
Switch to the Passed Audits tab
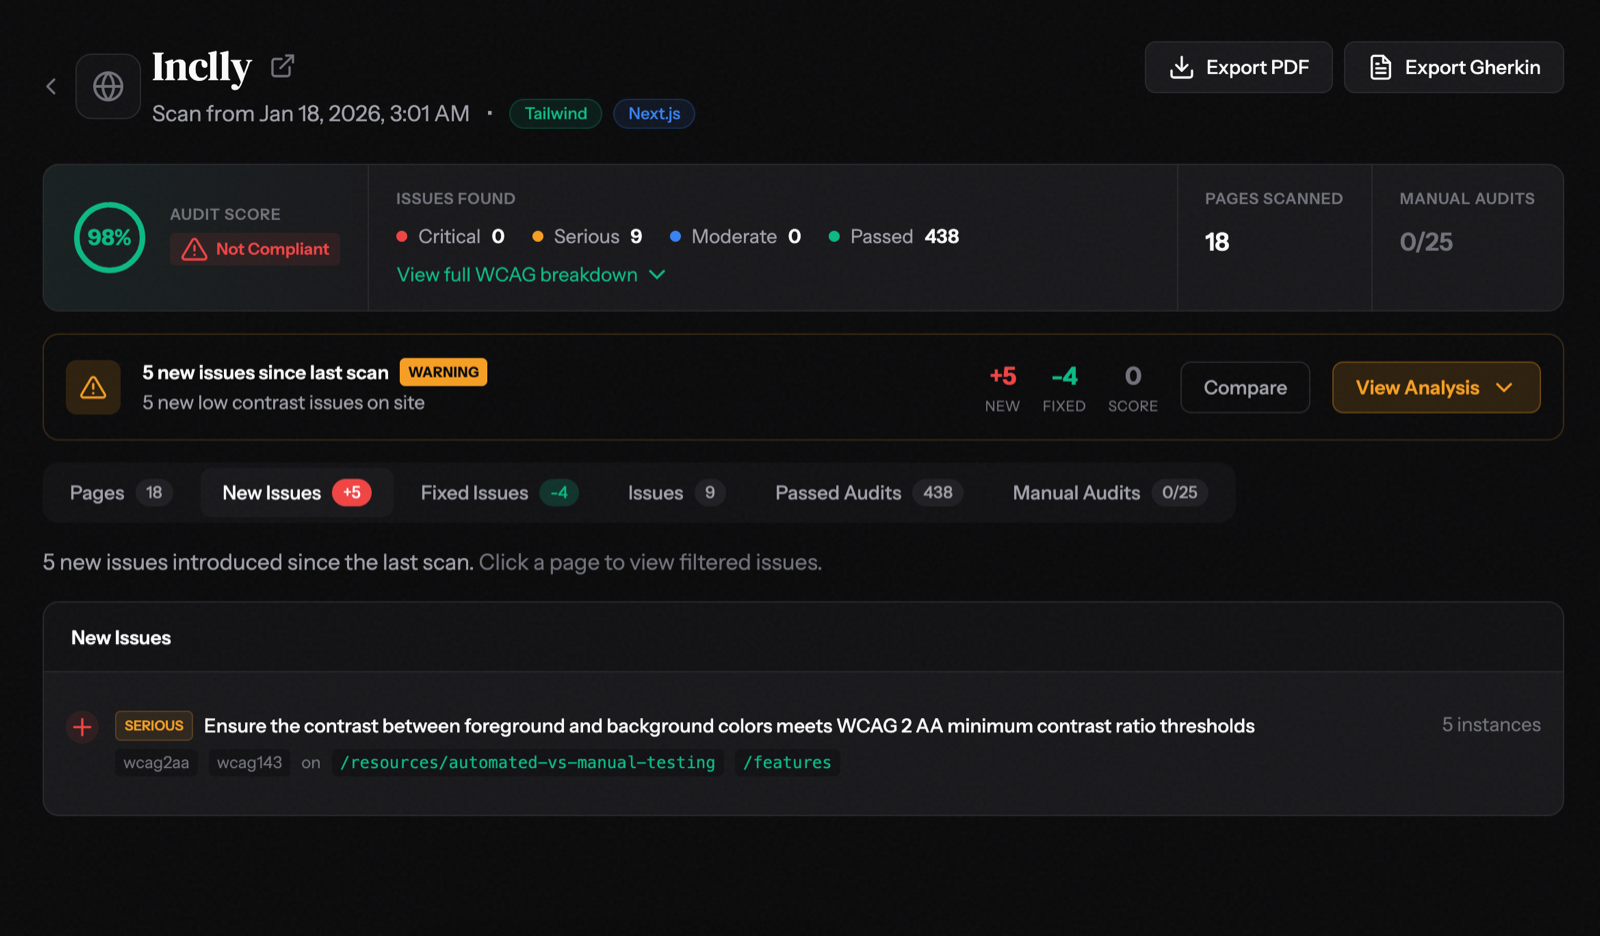837,492
